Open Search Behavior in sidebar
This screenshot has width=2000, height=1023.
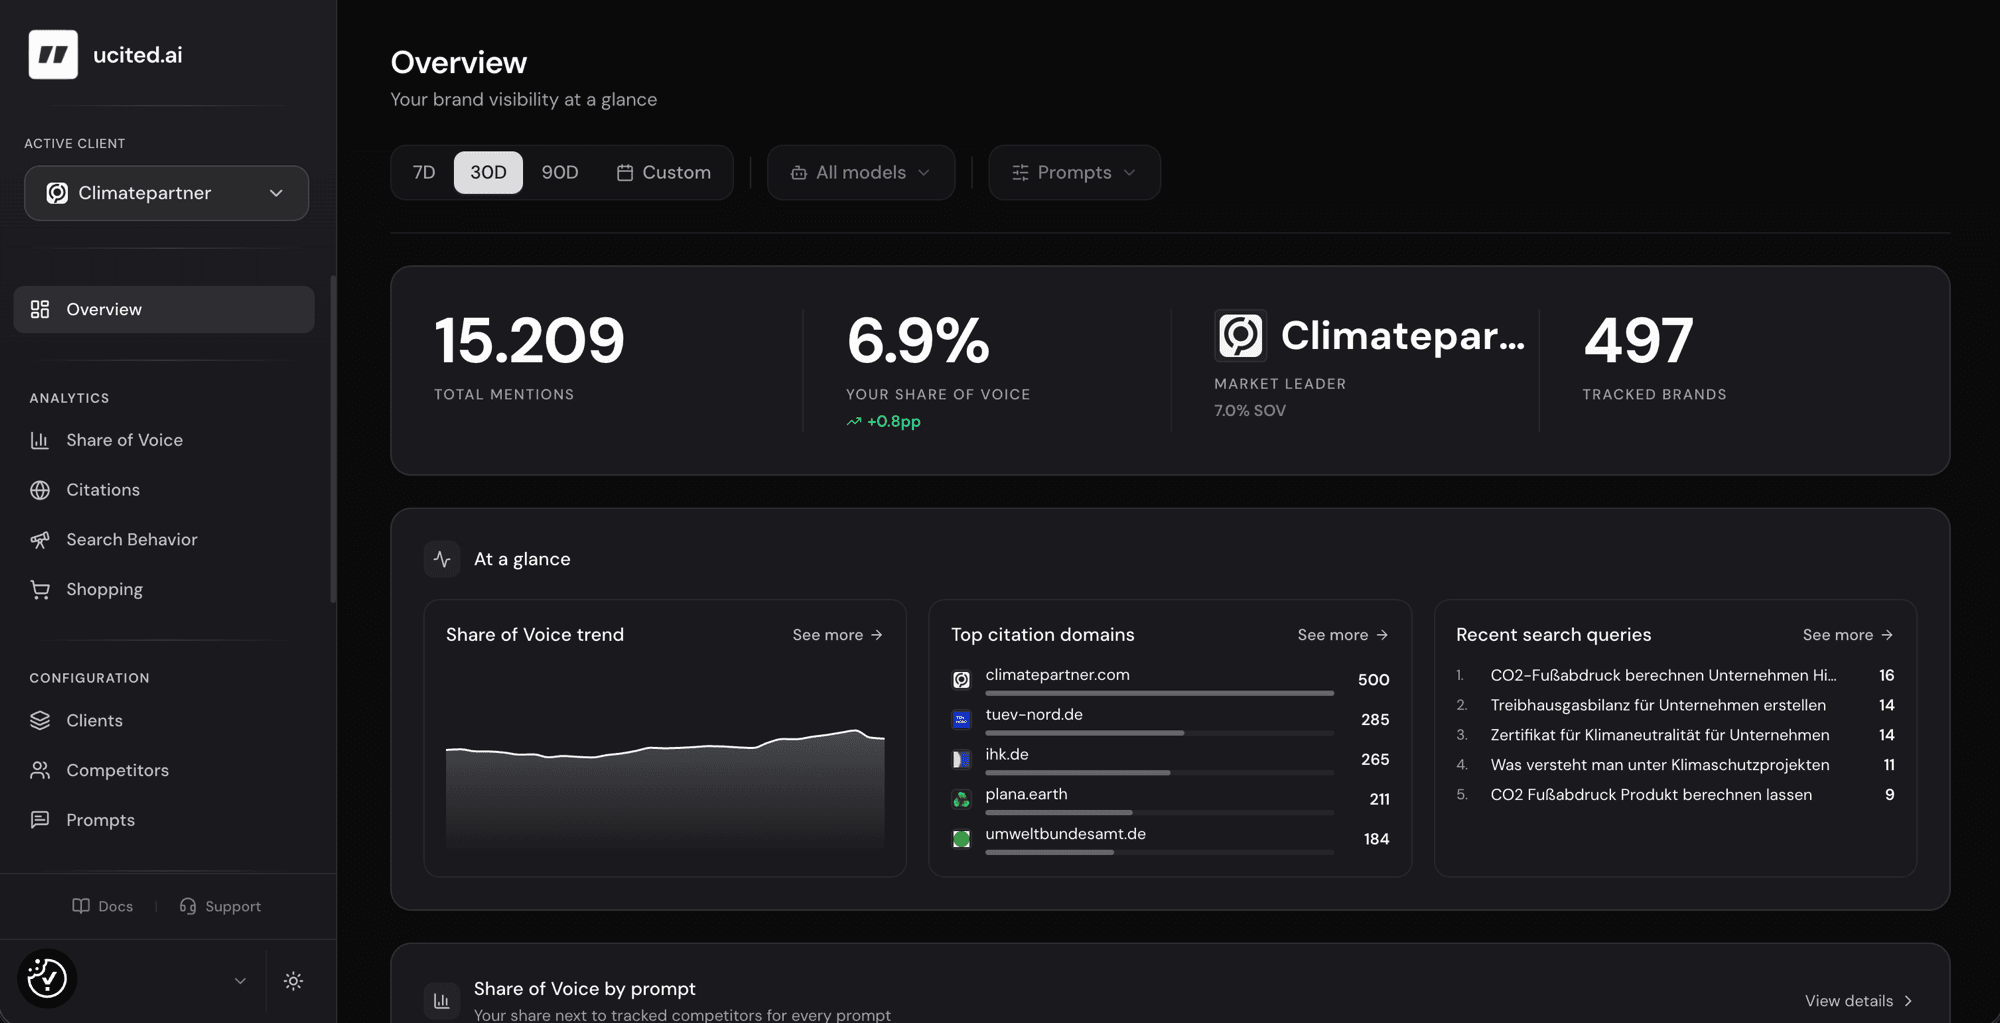click(x=164, y=540)
